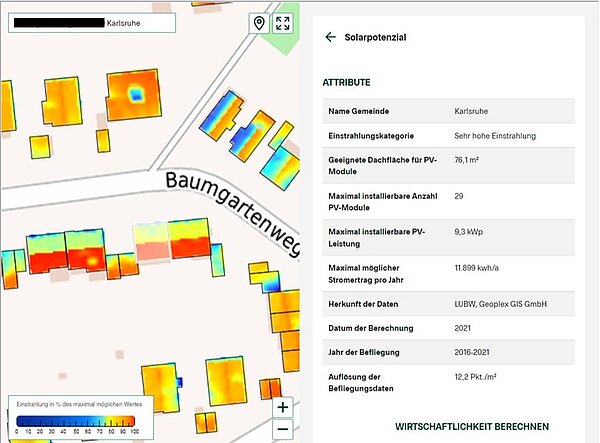Toggle fullscreen map view
This screenshot has width=600, height=443.
coord(283,23)
